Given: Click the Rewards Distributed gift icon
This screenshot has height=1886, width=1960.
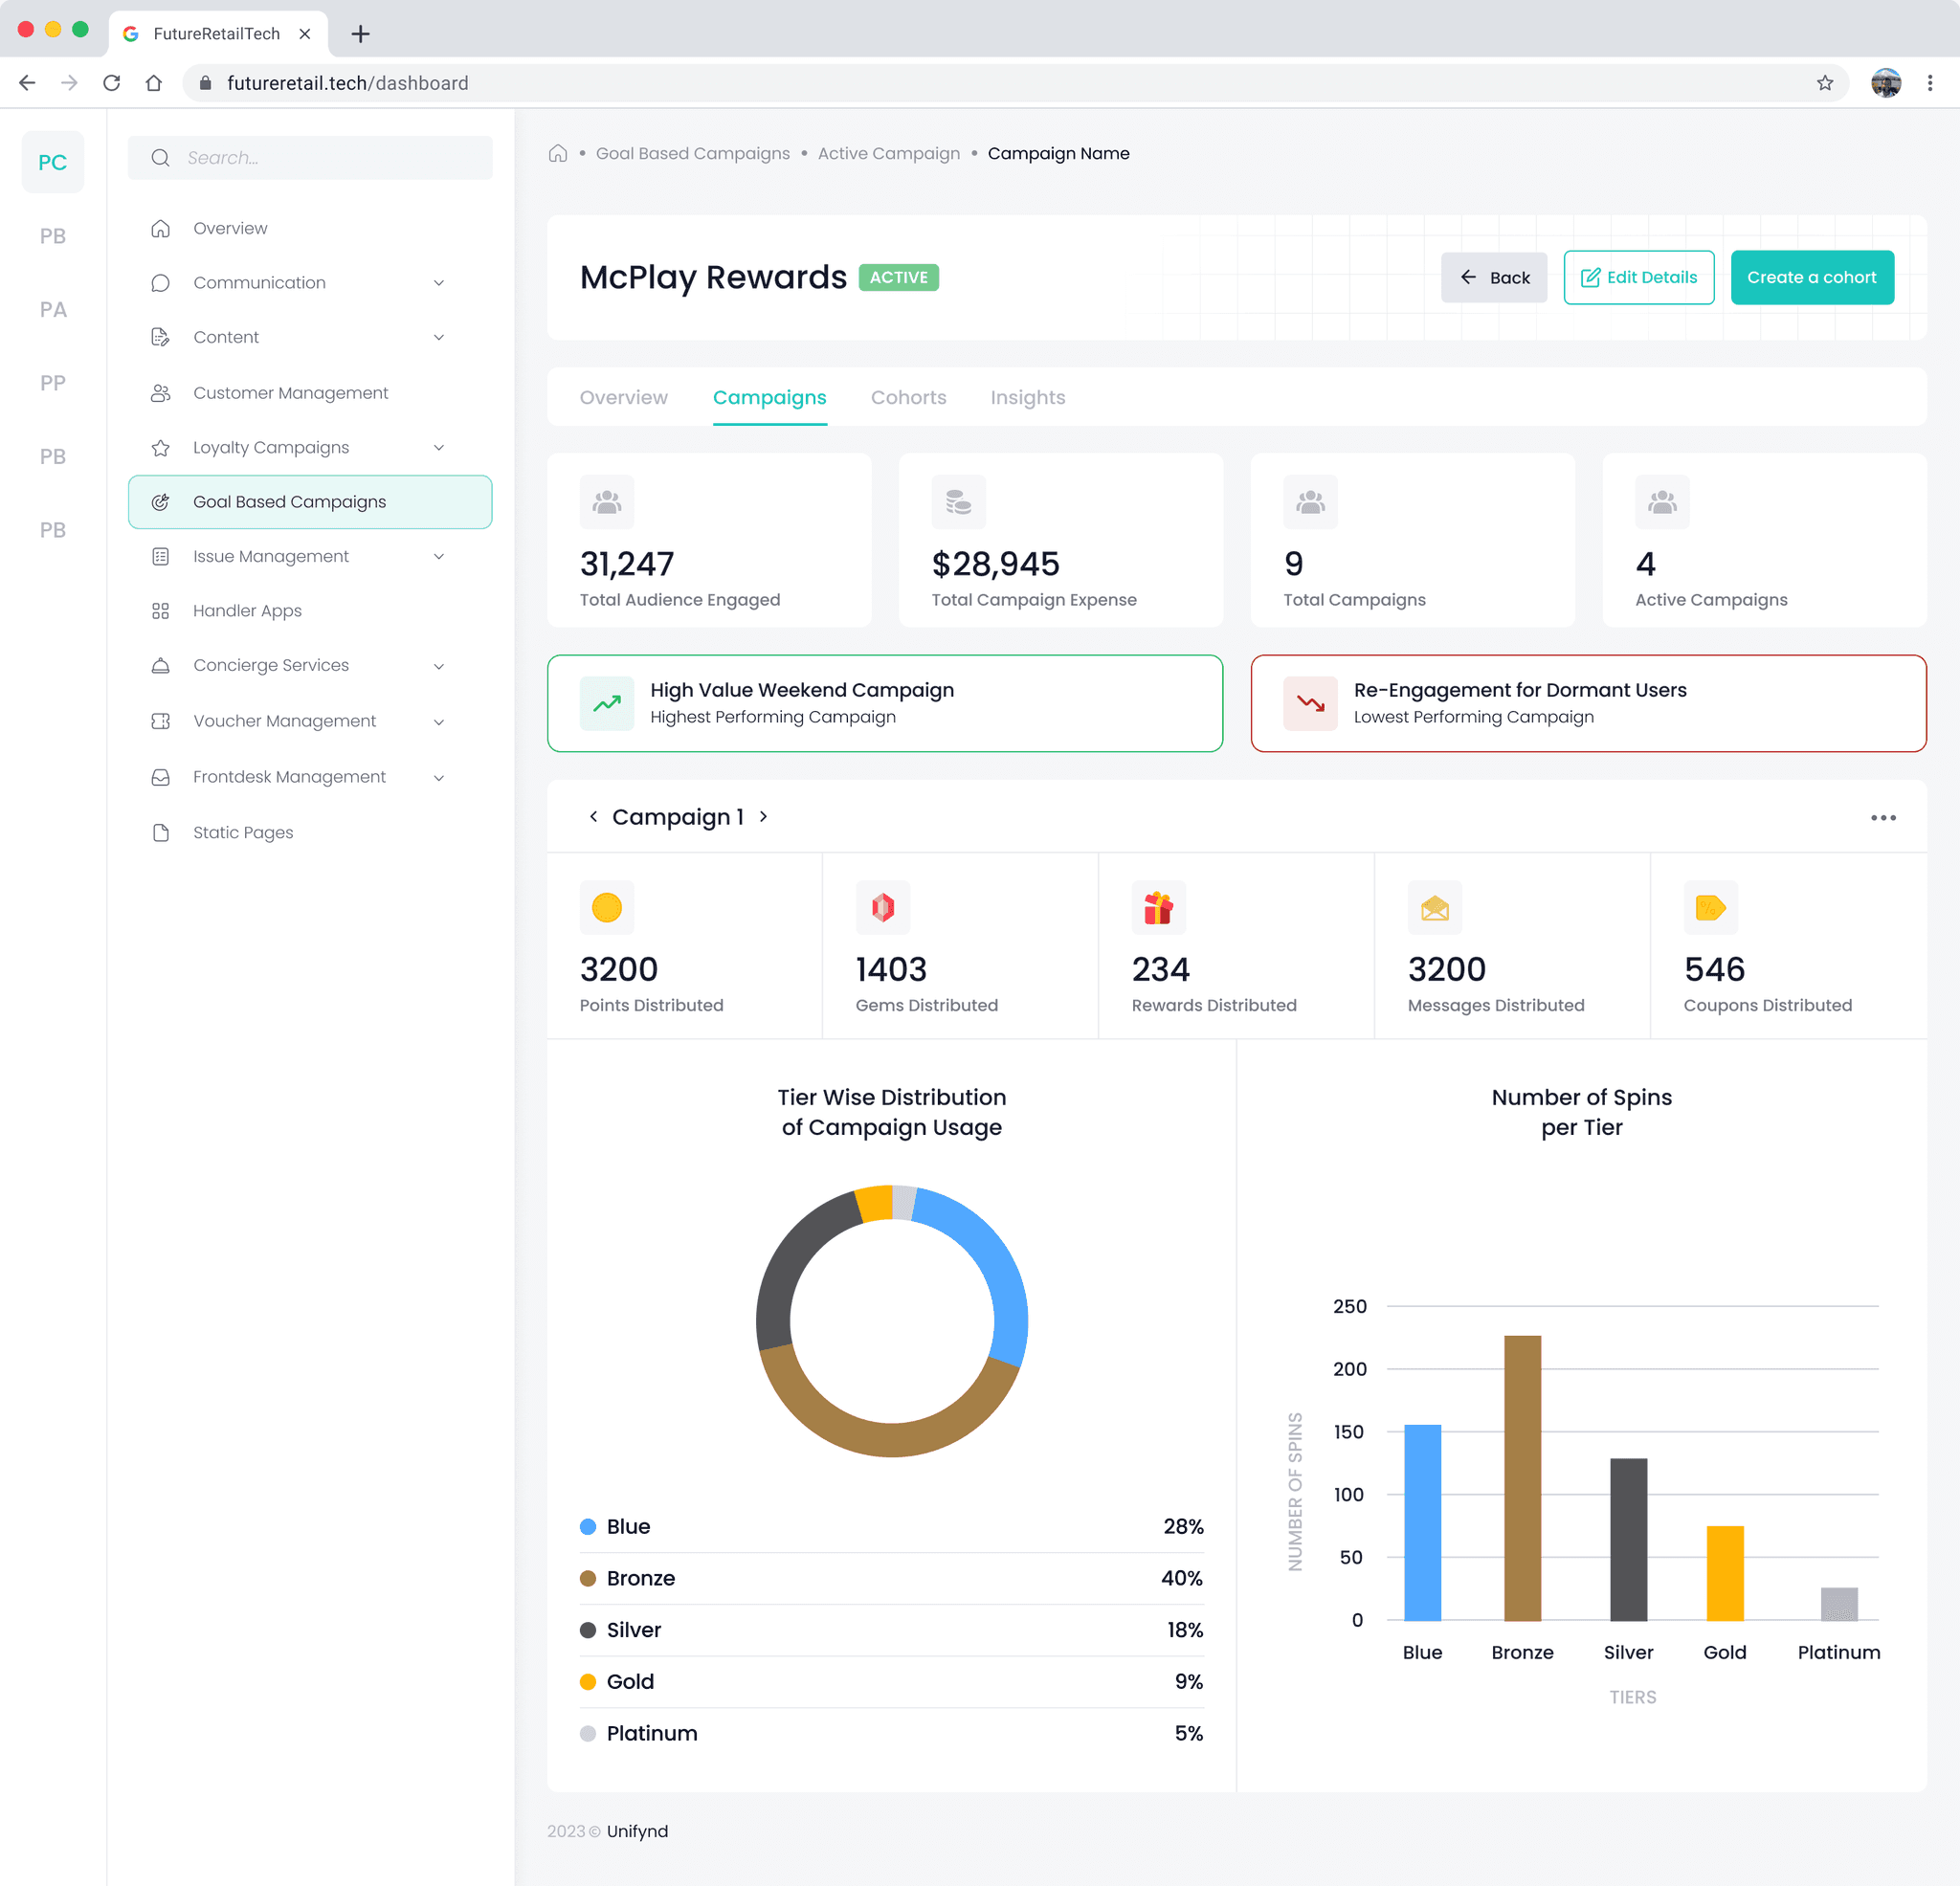Looking at the screenshot, I should click(1158, 907).
